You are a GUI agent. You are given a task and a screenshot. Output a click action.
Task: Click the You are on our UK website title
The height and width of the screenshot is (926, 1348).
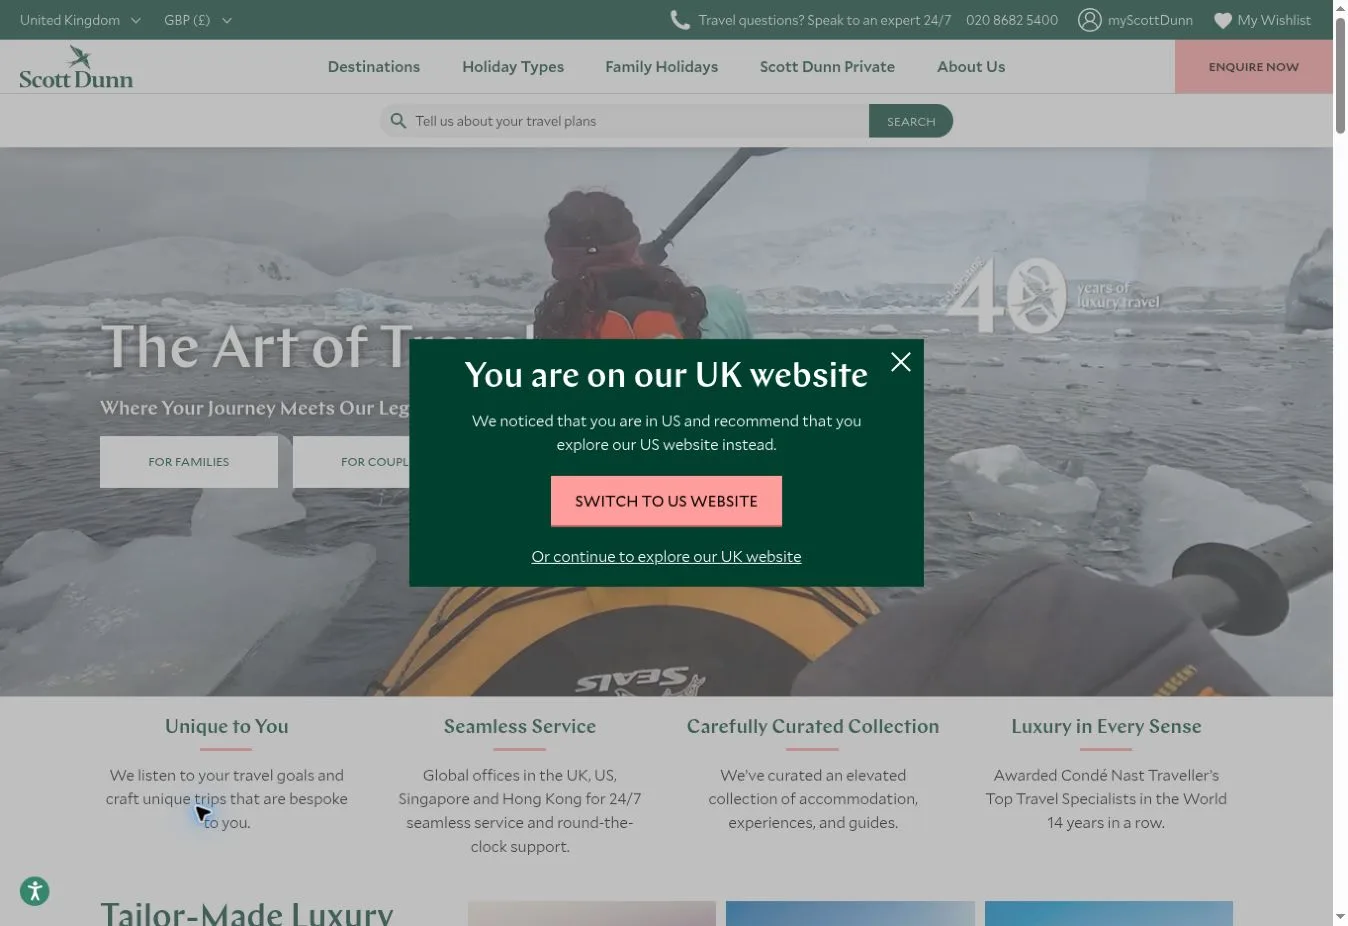tap(666, 375)
